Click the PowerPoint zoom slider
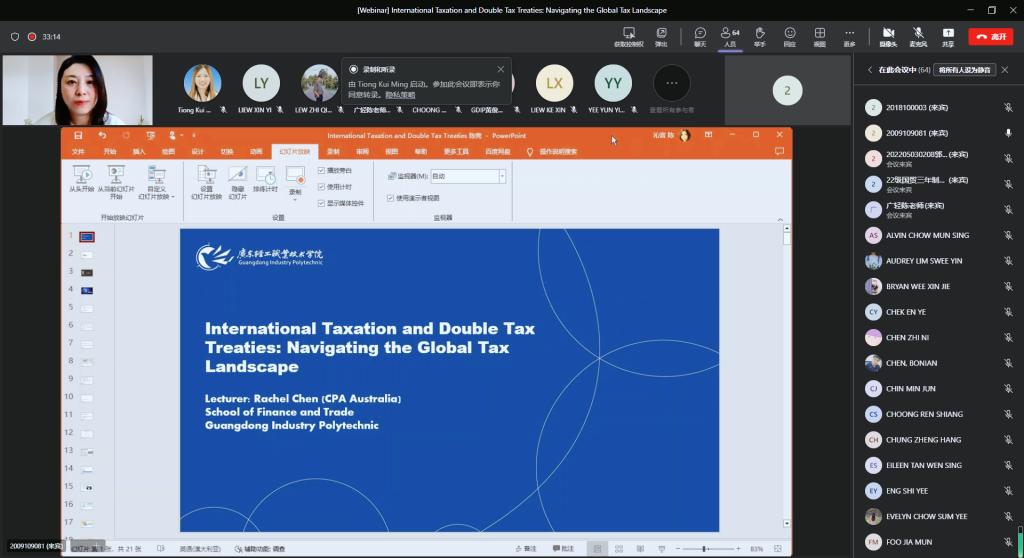Screen dimensions: 1024x558 [704, 548]
